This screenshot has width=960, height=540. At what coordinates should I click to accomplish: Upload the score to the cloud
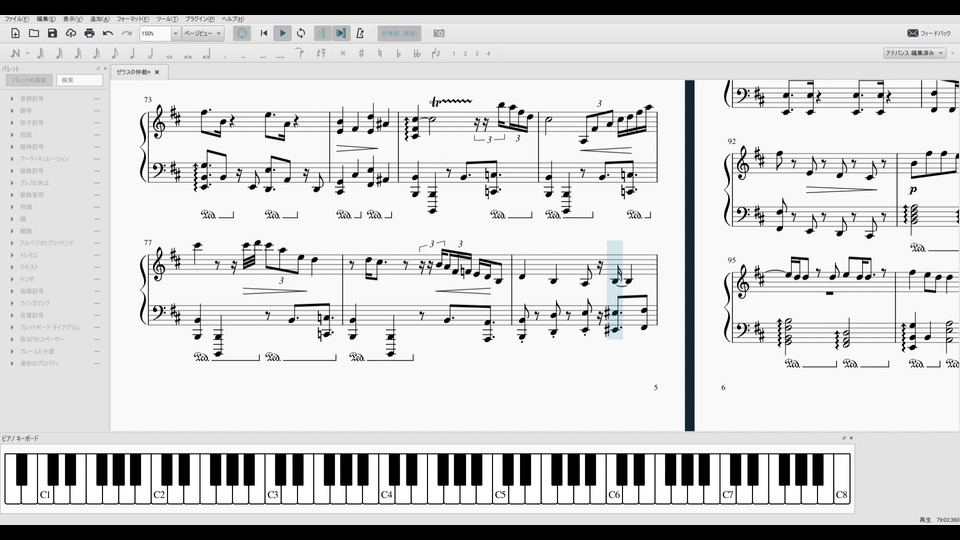coord(71,33)
